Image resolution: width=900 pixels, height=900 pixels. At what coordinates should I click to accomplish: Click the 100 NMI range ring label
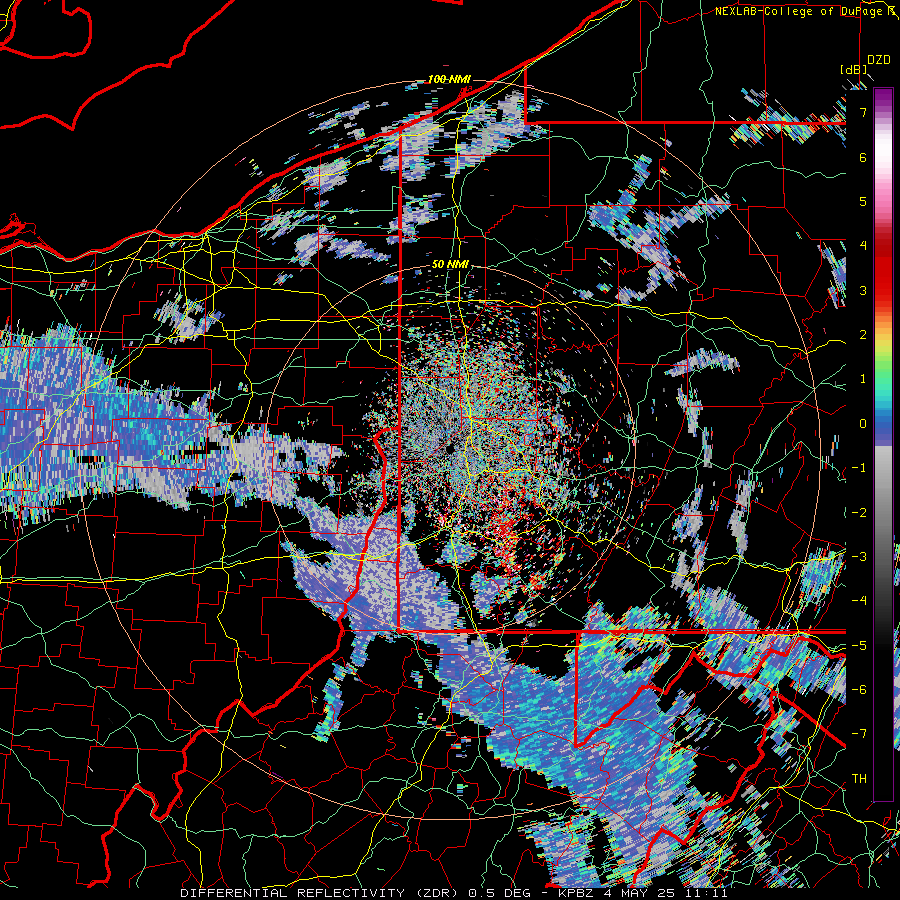[x=449, y=79]
